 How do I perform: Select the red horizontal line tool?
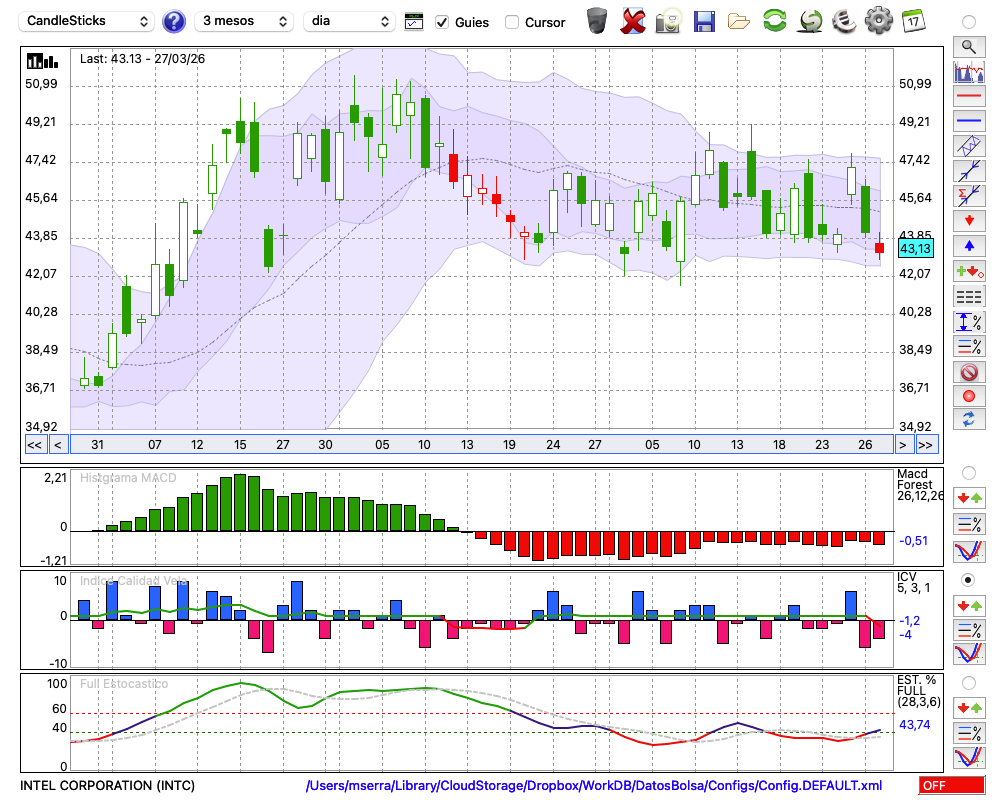968,97
